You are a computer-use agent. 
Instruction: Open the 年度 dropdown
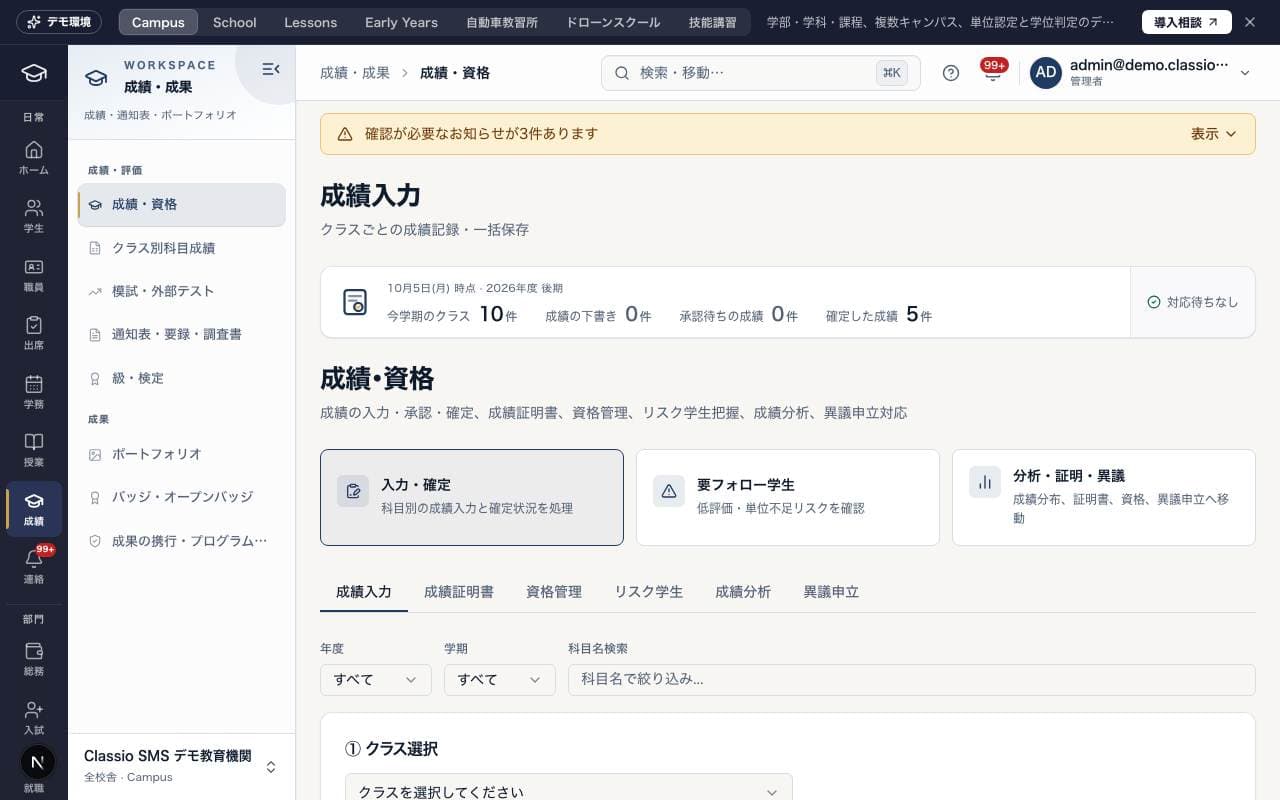click(376, 679)
